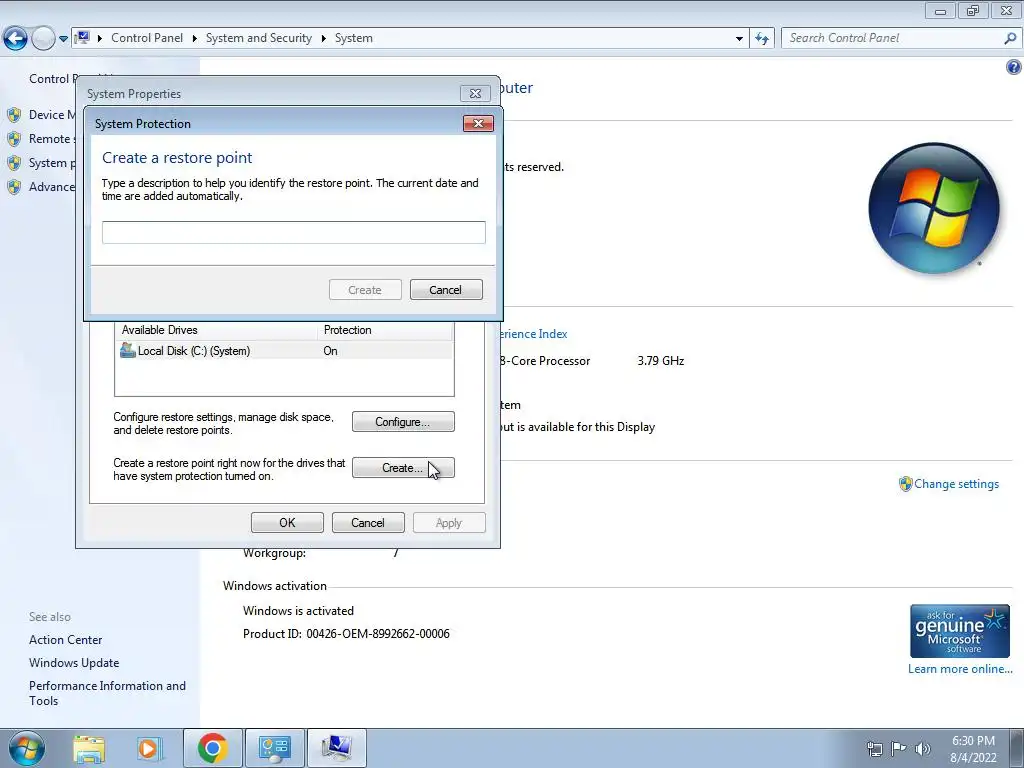Click the Create... button in System Properties
This screenshot has width=1024, height=768.
[x=403, y=468]
